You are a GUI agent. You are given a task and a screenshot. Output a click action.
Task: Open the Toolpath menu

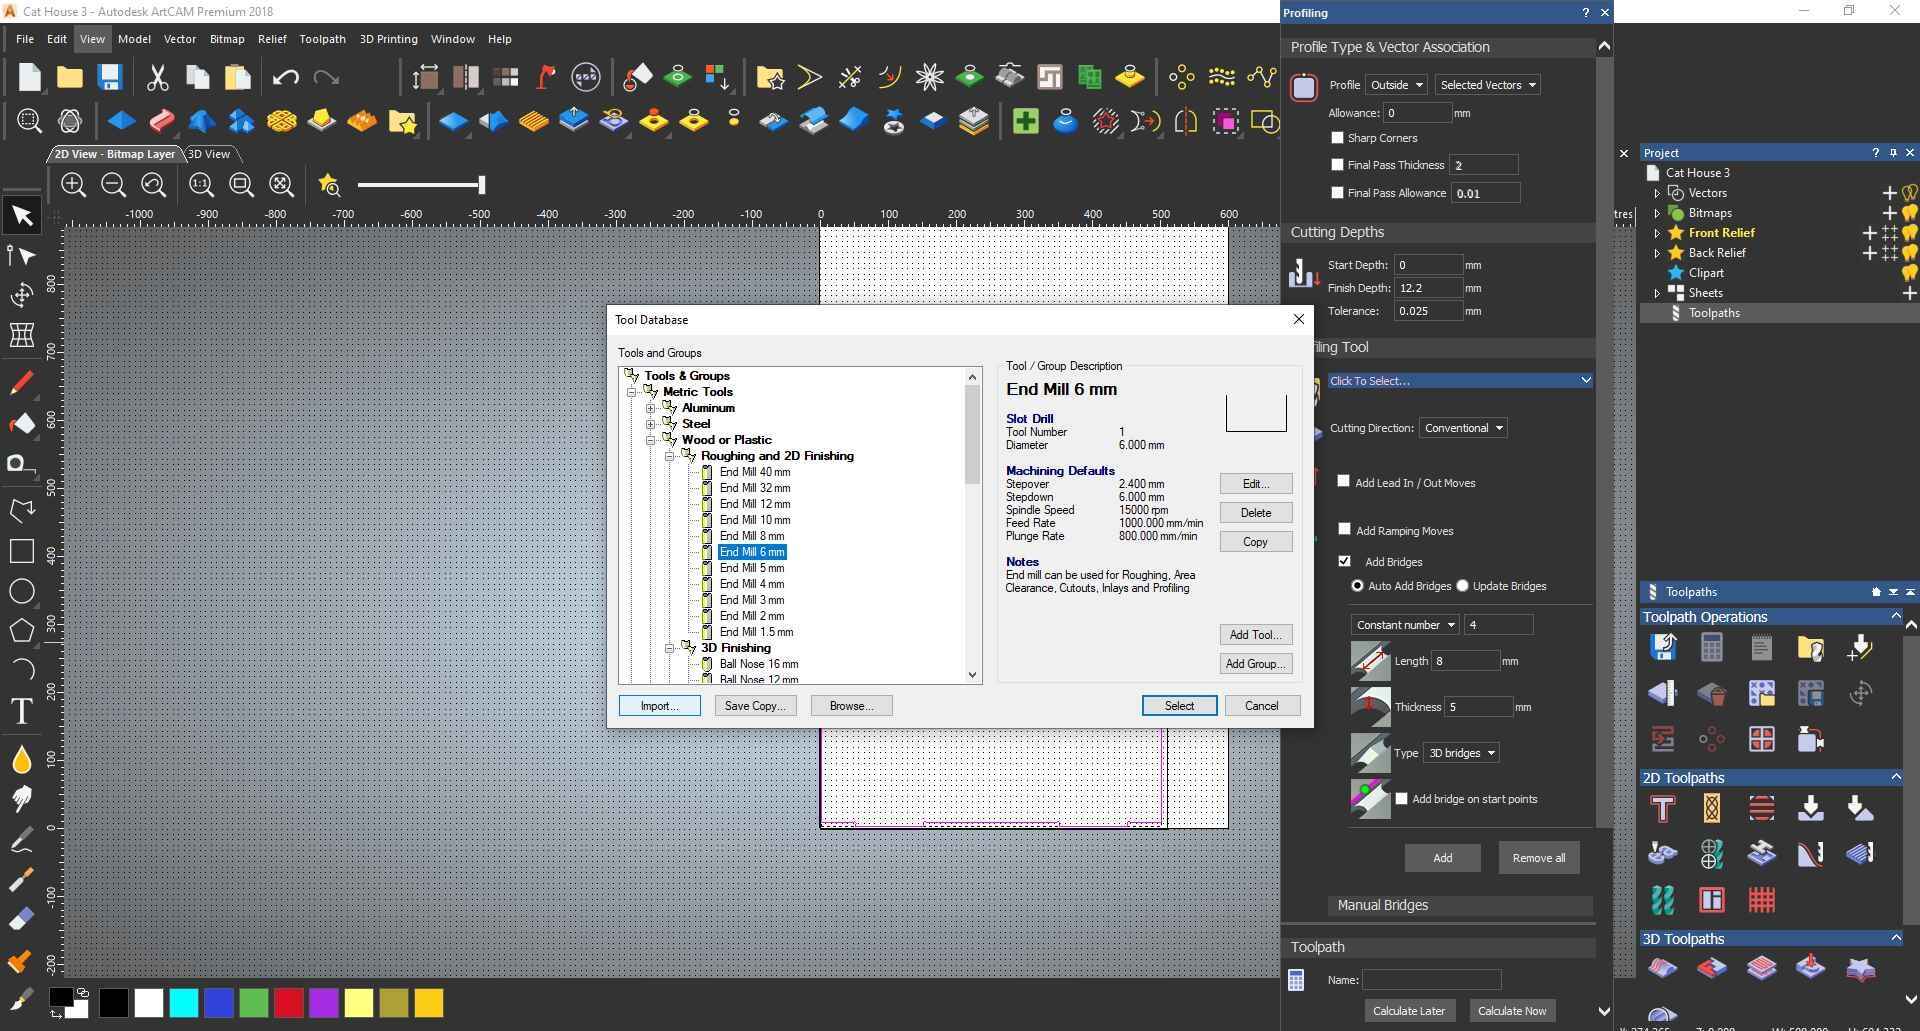(x=322, y=39)
